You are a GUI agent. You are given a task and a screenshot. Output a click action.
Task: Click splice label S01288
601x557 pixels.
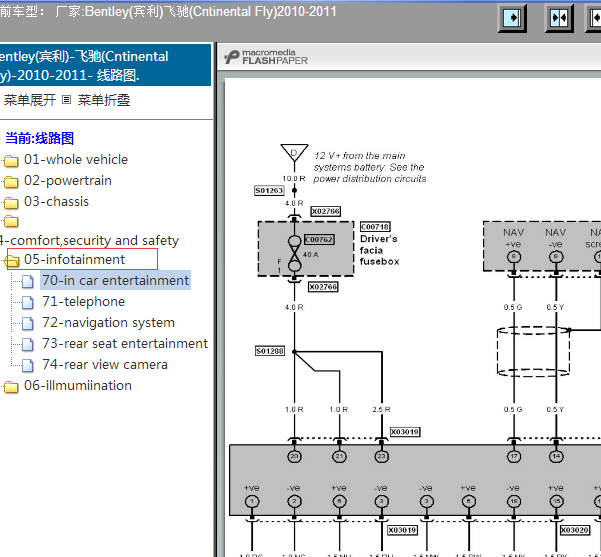coord(270,351)
